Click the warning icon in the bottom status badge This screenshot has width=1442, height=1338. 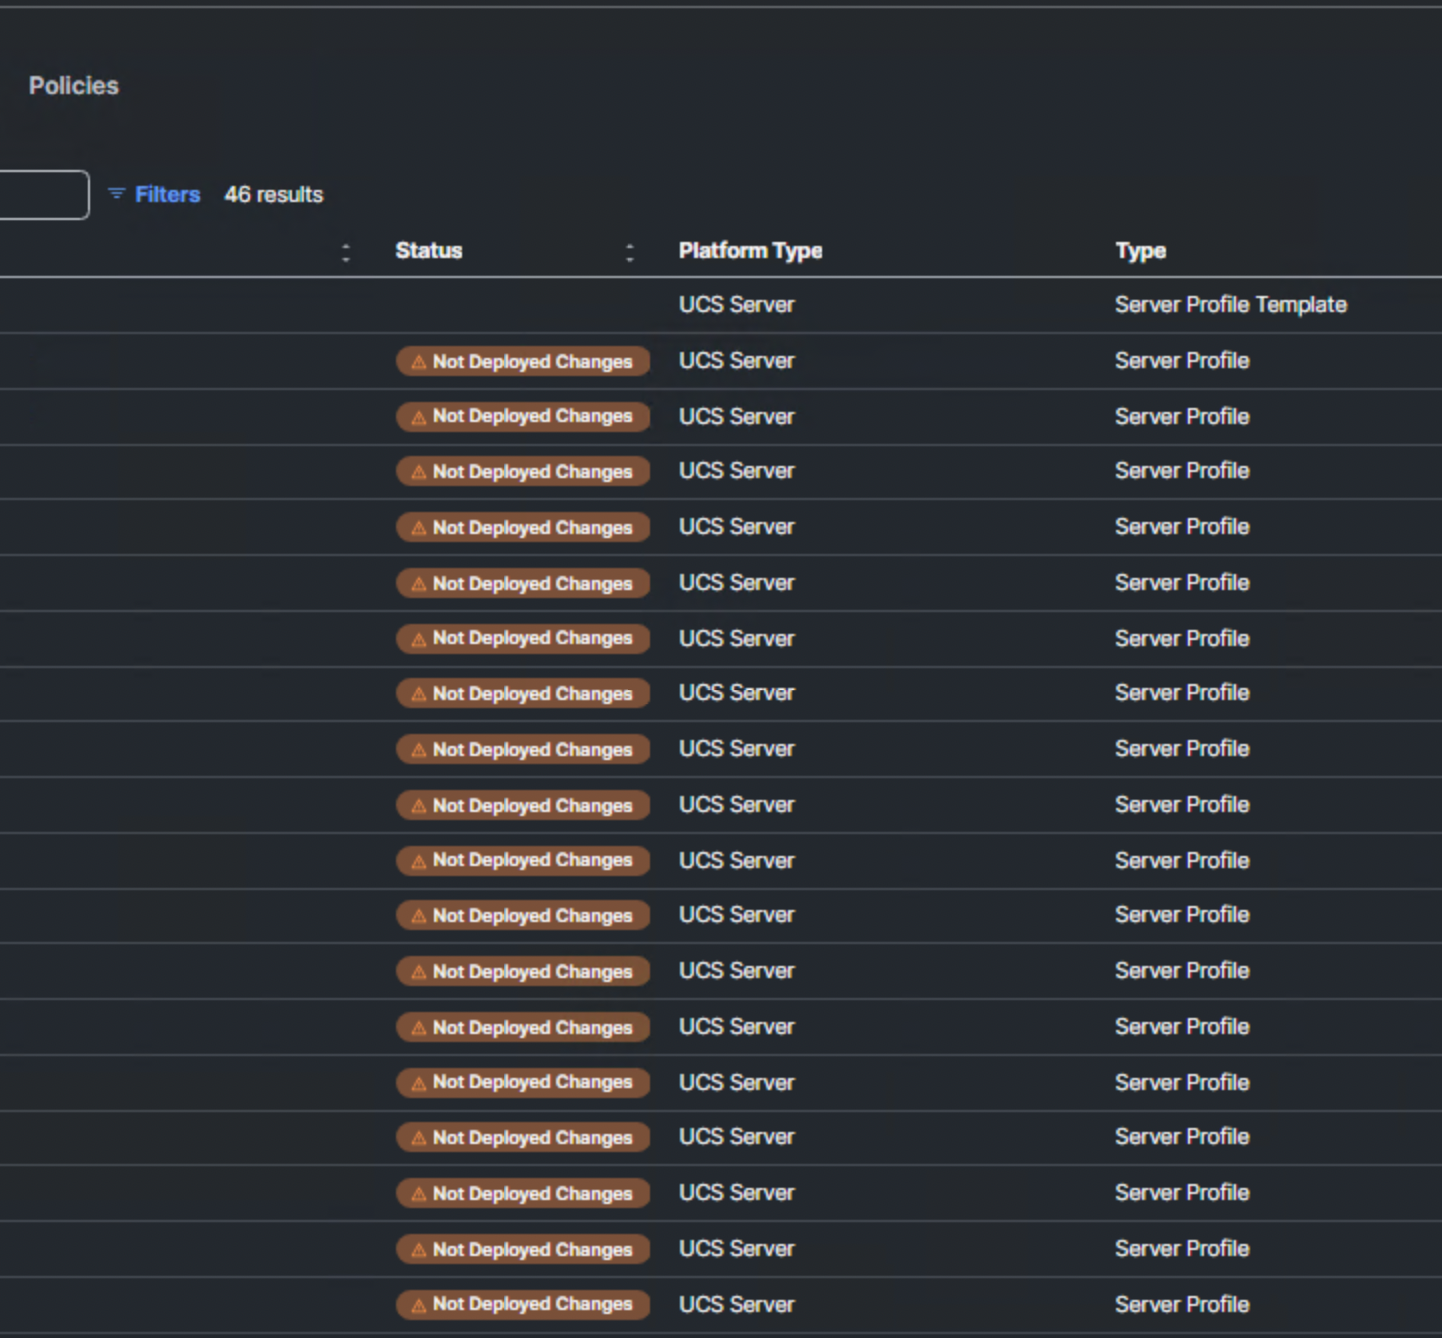(417, 1304)
